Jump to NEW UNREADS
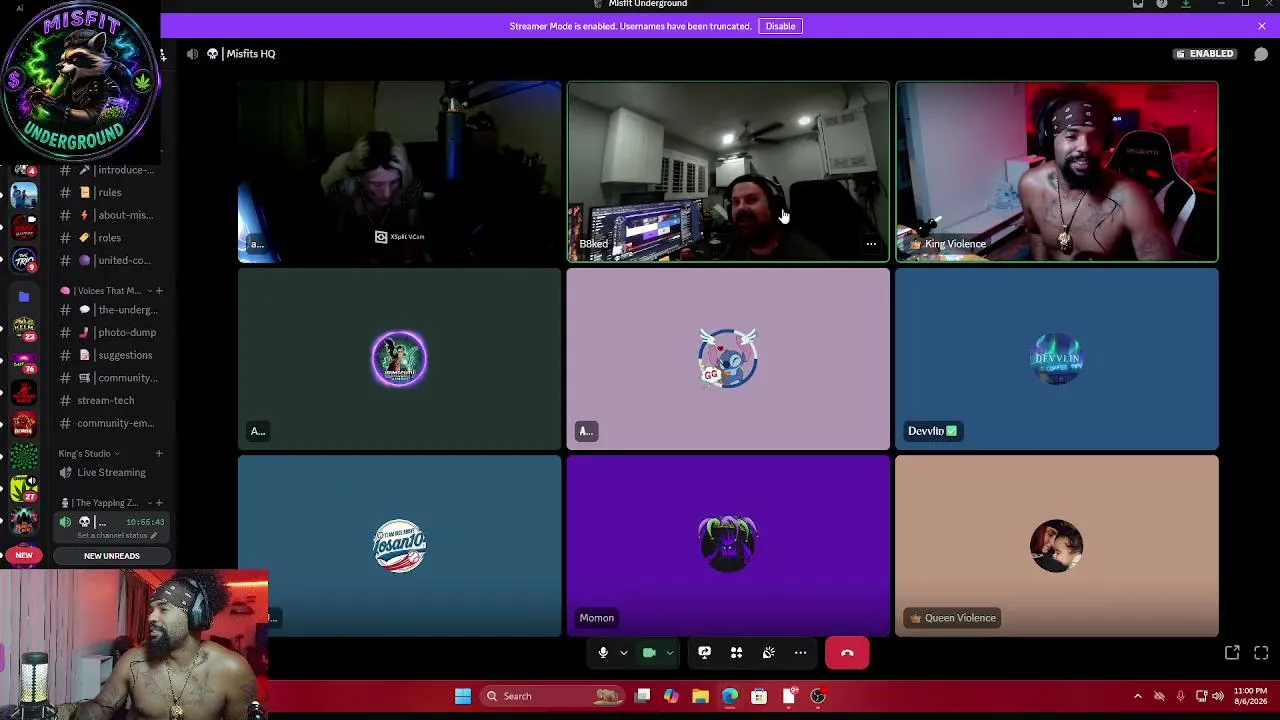The image size is (1280, 720). pyautogui.click(x=111, y=556)
